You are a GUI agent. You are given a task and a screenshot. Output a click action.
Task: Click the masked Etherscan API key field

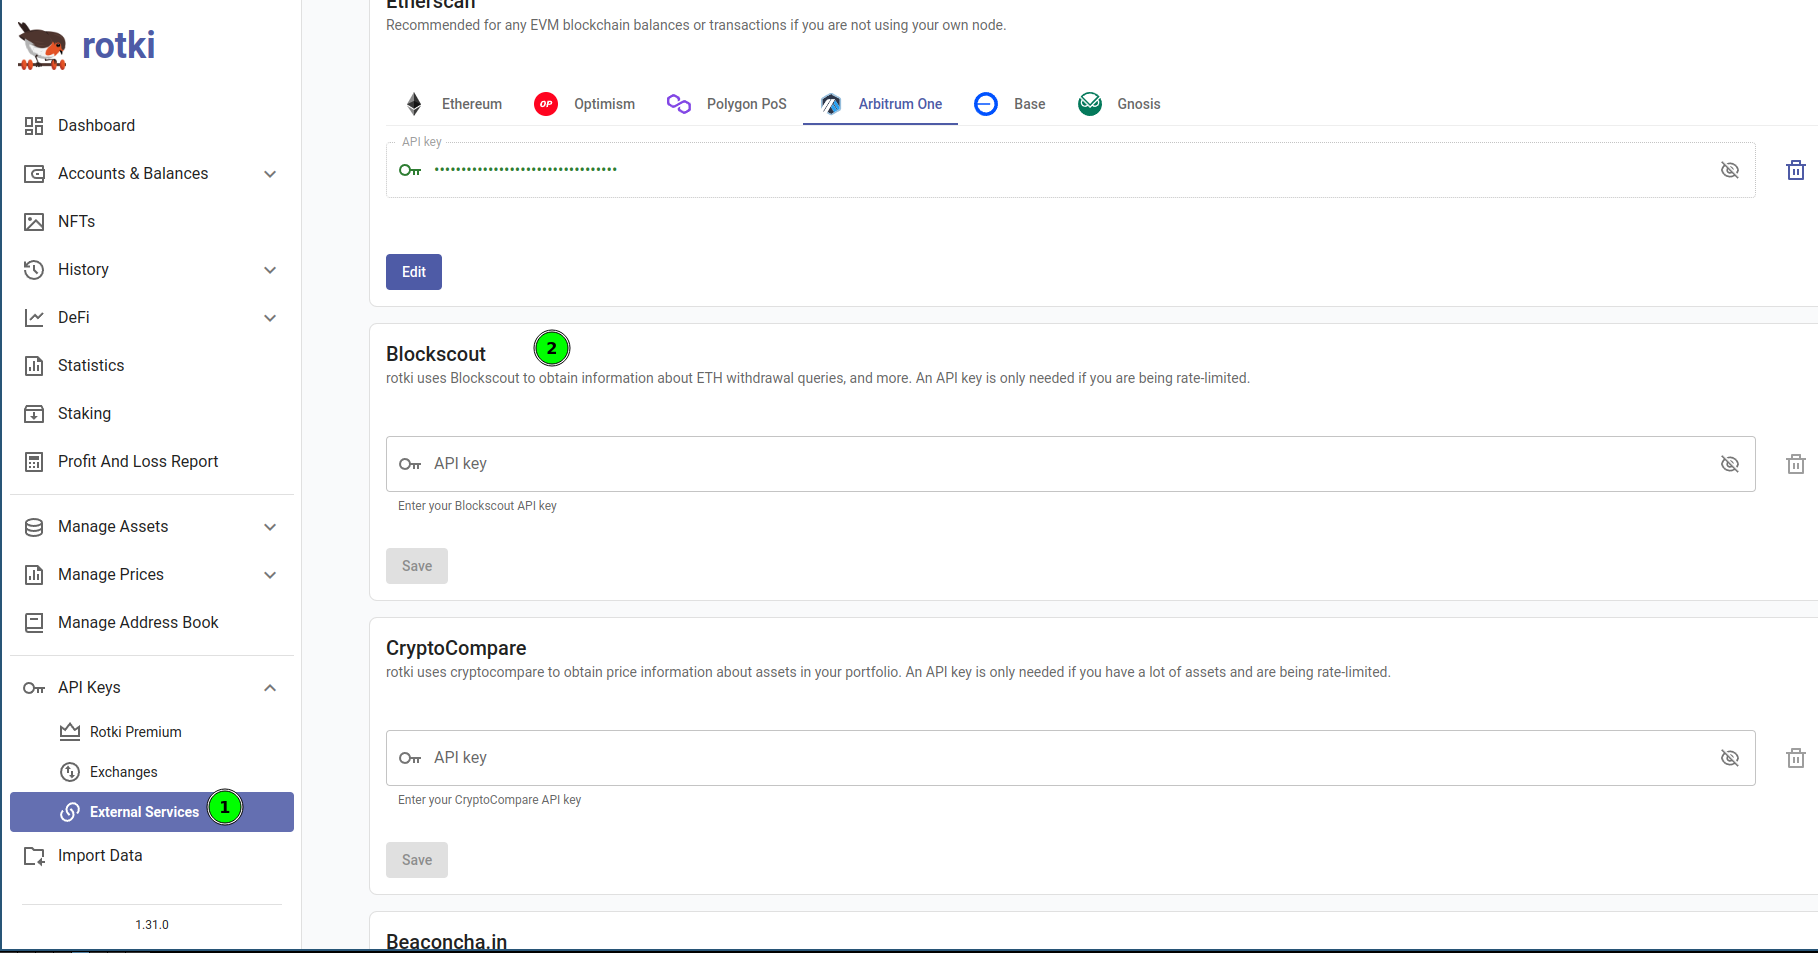pos(1071,170)
